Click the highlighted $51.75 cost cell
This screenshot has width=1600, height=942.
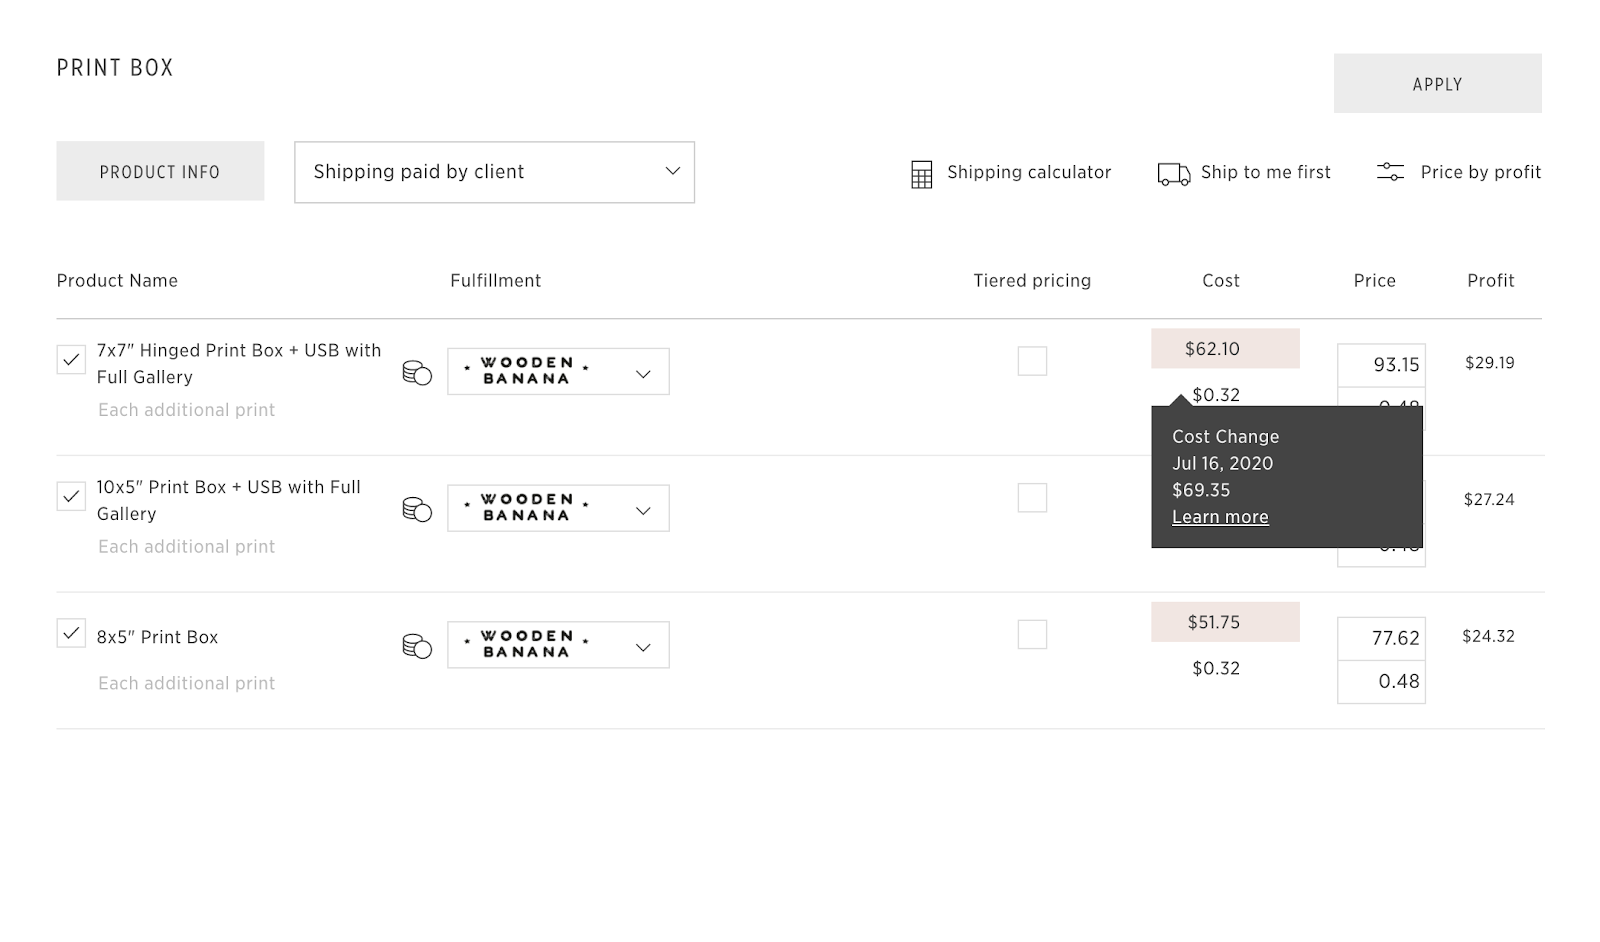pos(1225,622)
